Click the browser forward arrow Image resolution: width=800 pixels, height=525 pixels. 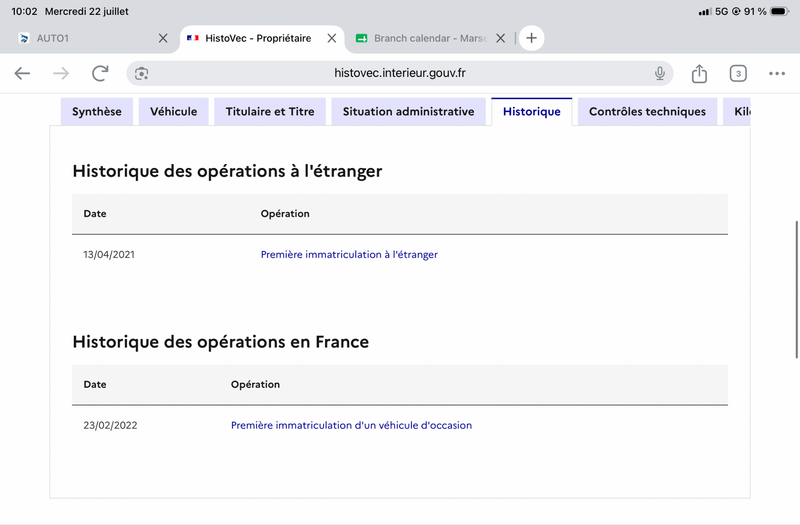click(61, 73)
